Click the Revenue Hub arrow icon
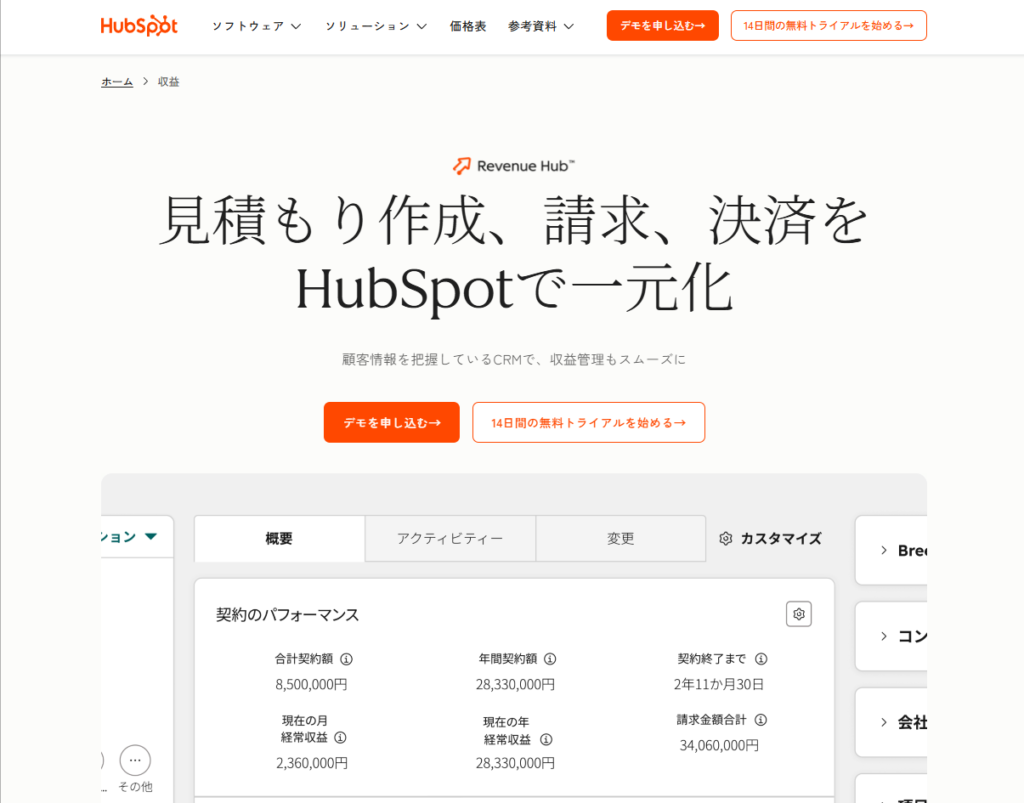 click(462, 166)
